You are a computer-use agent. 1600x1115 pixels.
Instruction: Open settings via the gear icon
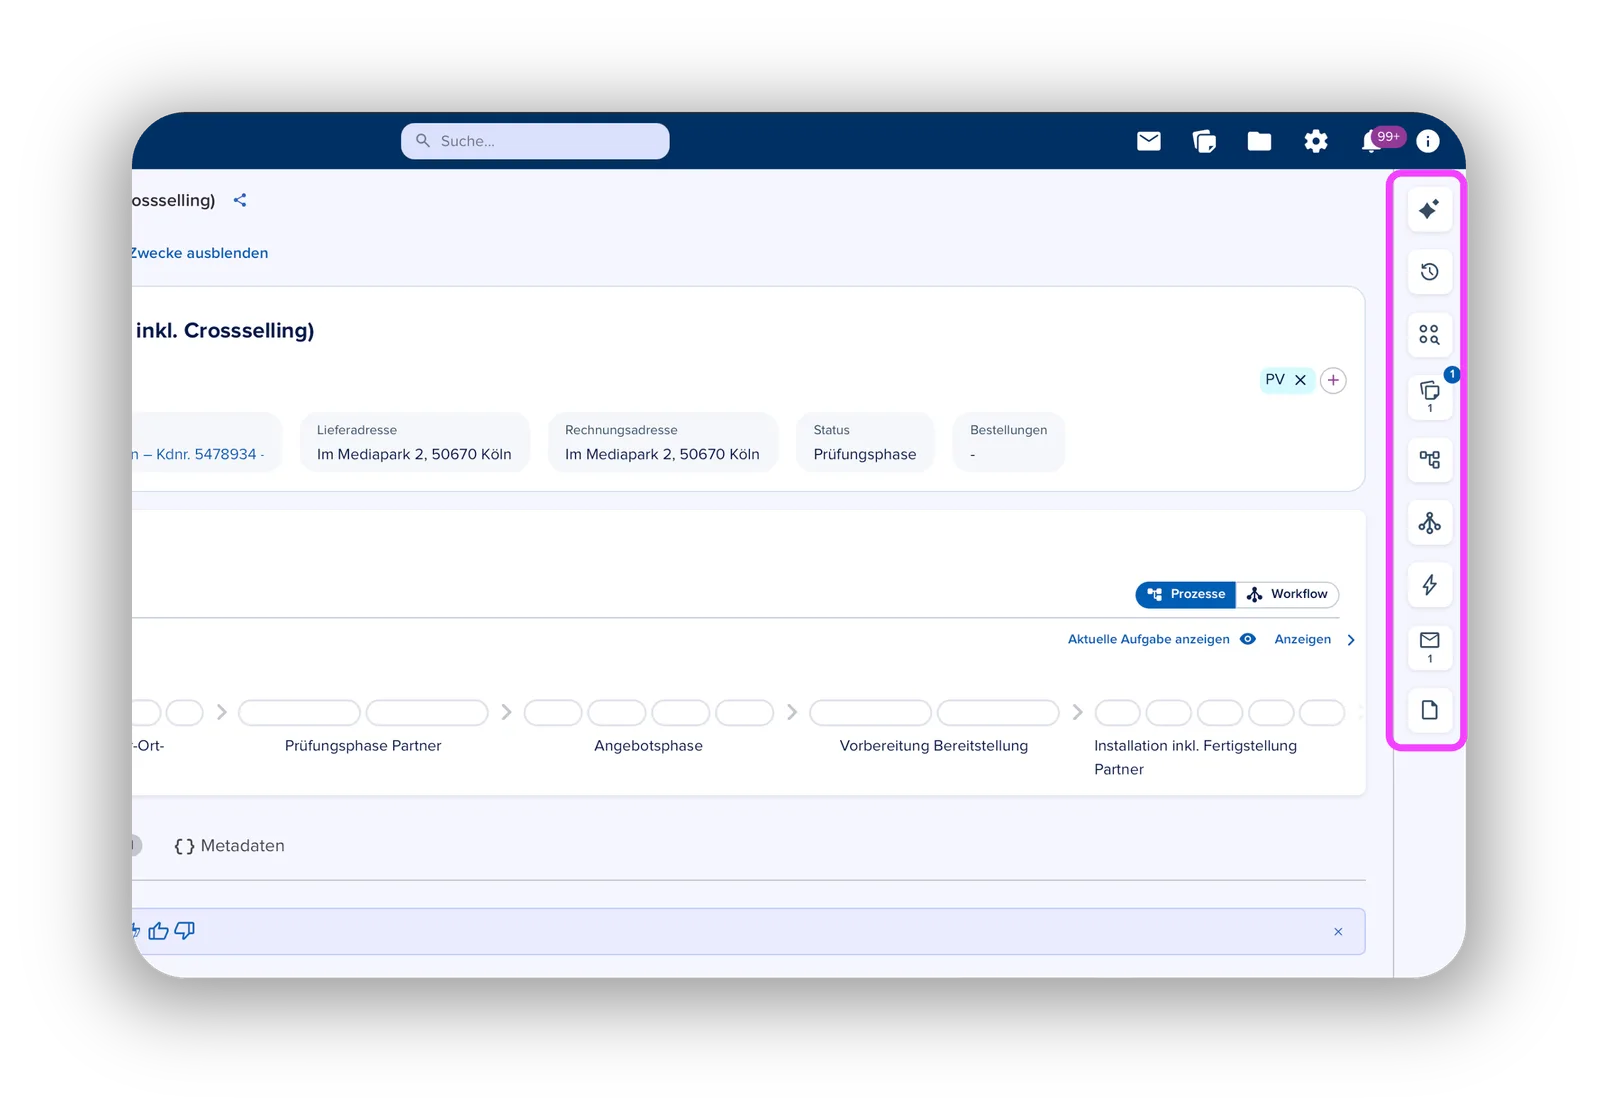(x=1316, y=141)
